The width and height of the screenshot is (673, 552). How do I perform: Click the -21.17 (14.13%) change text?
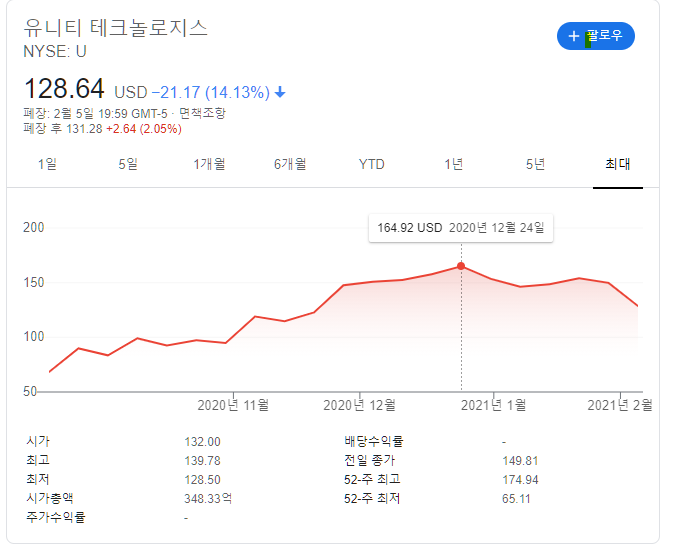[211, 92]
